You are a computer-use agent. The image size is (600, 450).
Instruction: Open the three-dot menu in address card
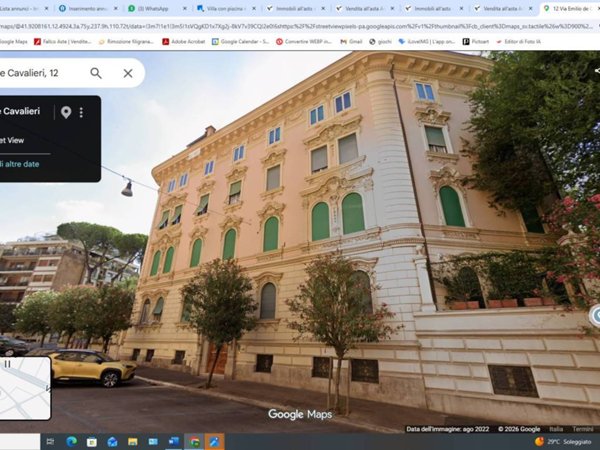click(81, 112)
